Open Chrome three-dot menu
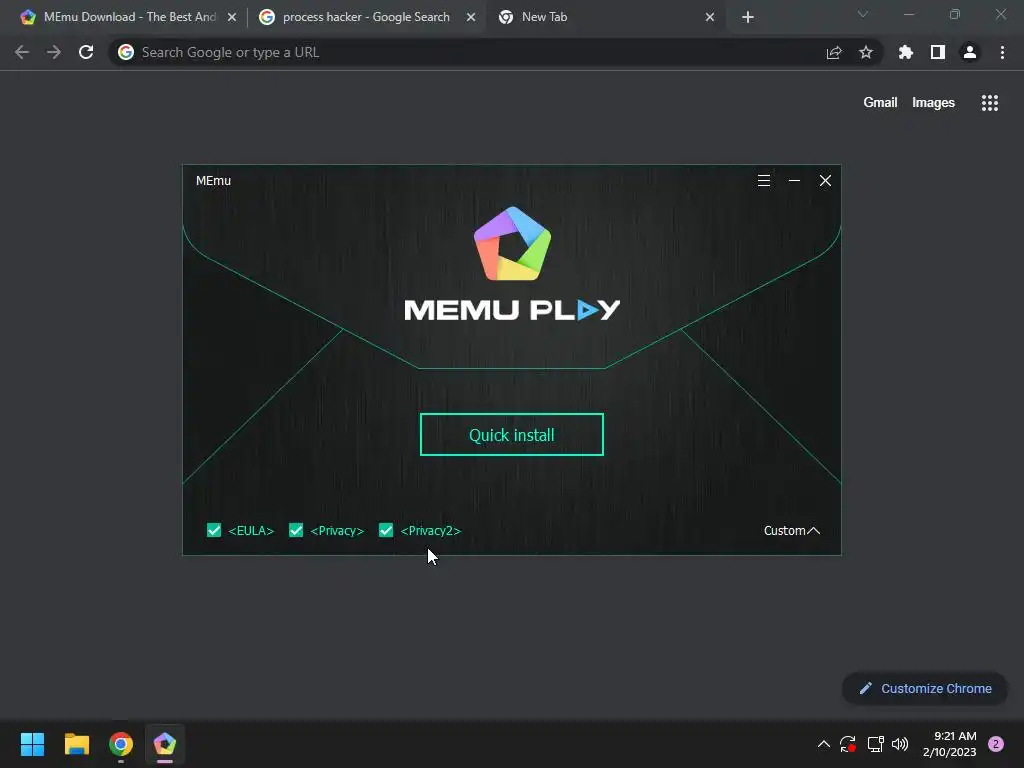The height and width of the screenshot is (768, 1024). point(1002,52)
